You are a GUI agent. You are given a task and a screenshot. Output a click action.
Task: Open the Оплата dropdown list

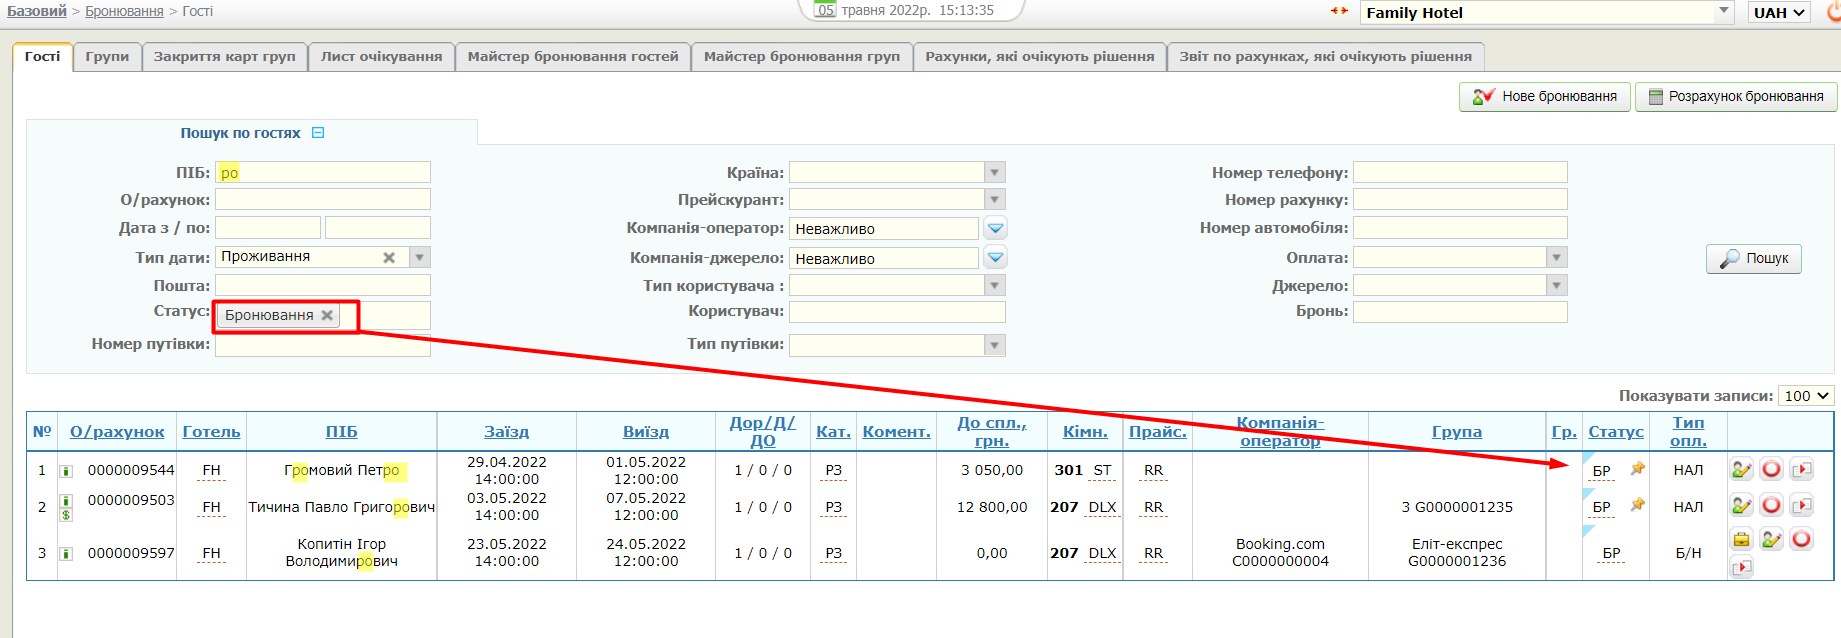pyautogui.click(x=1556, y=257)
